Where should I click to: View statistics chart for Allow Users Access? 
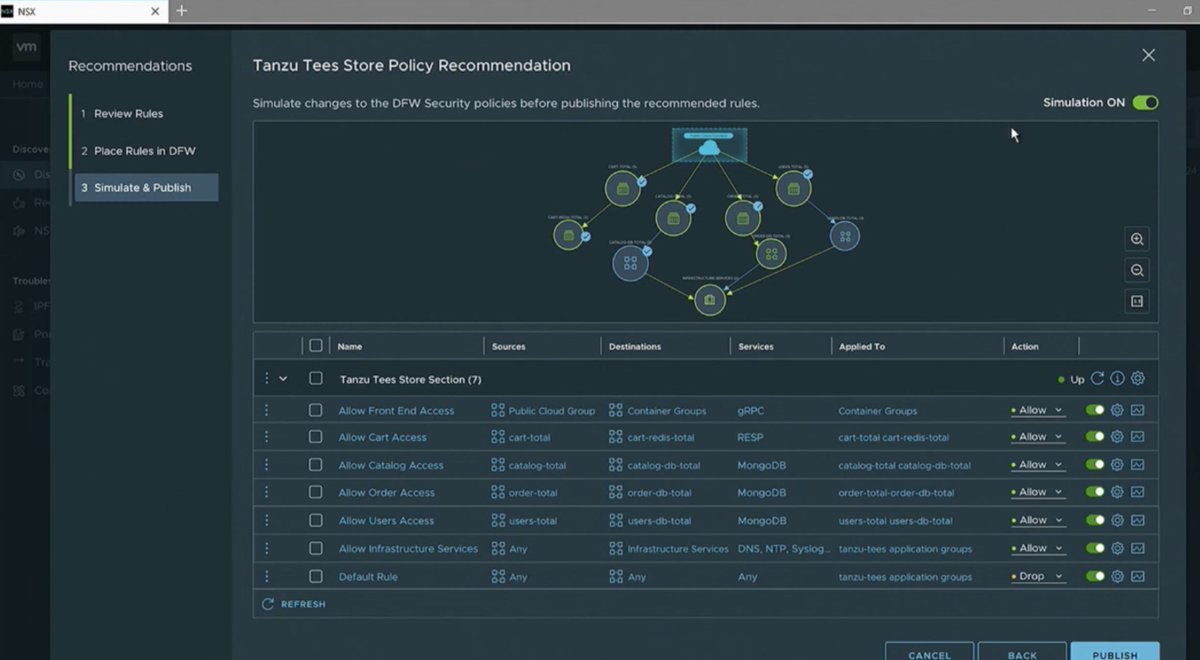[1137, 520]
